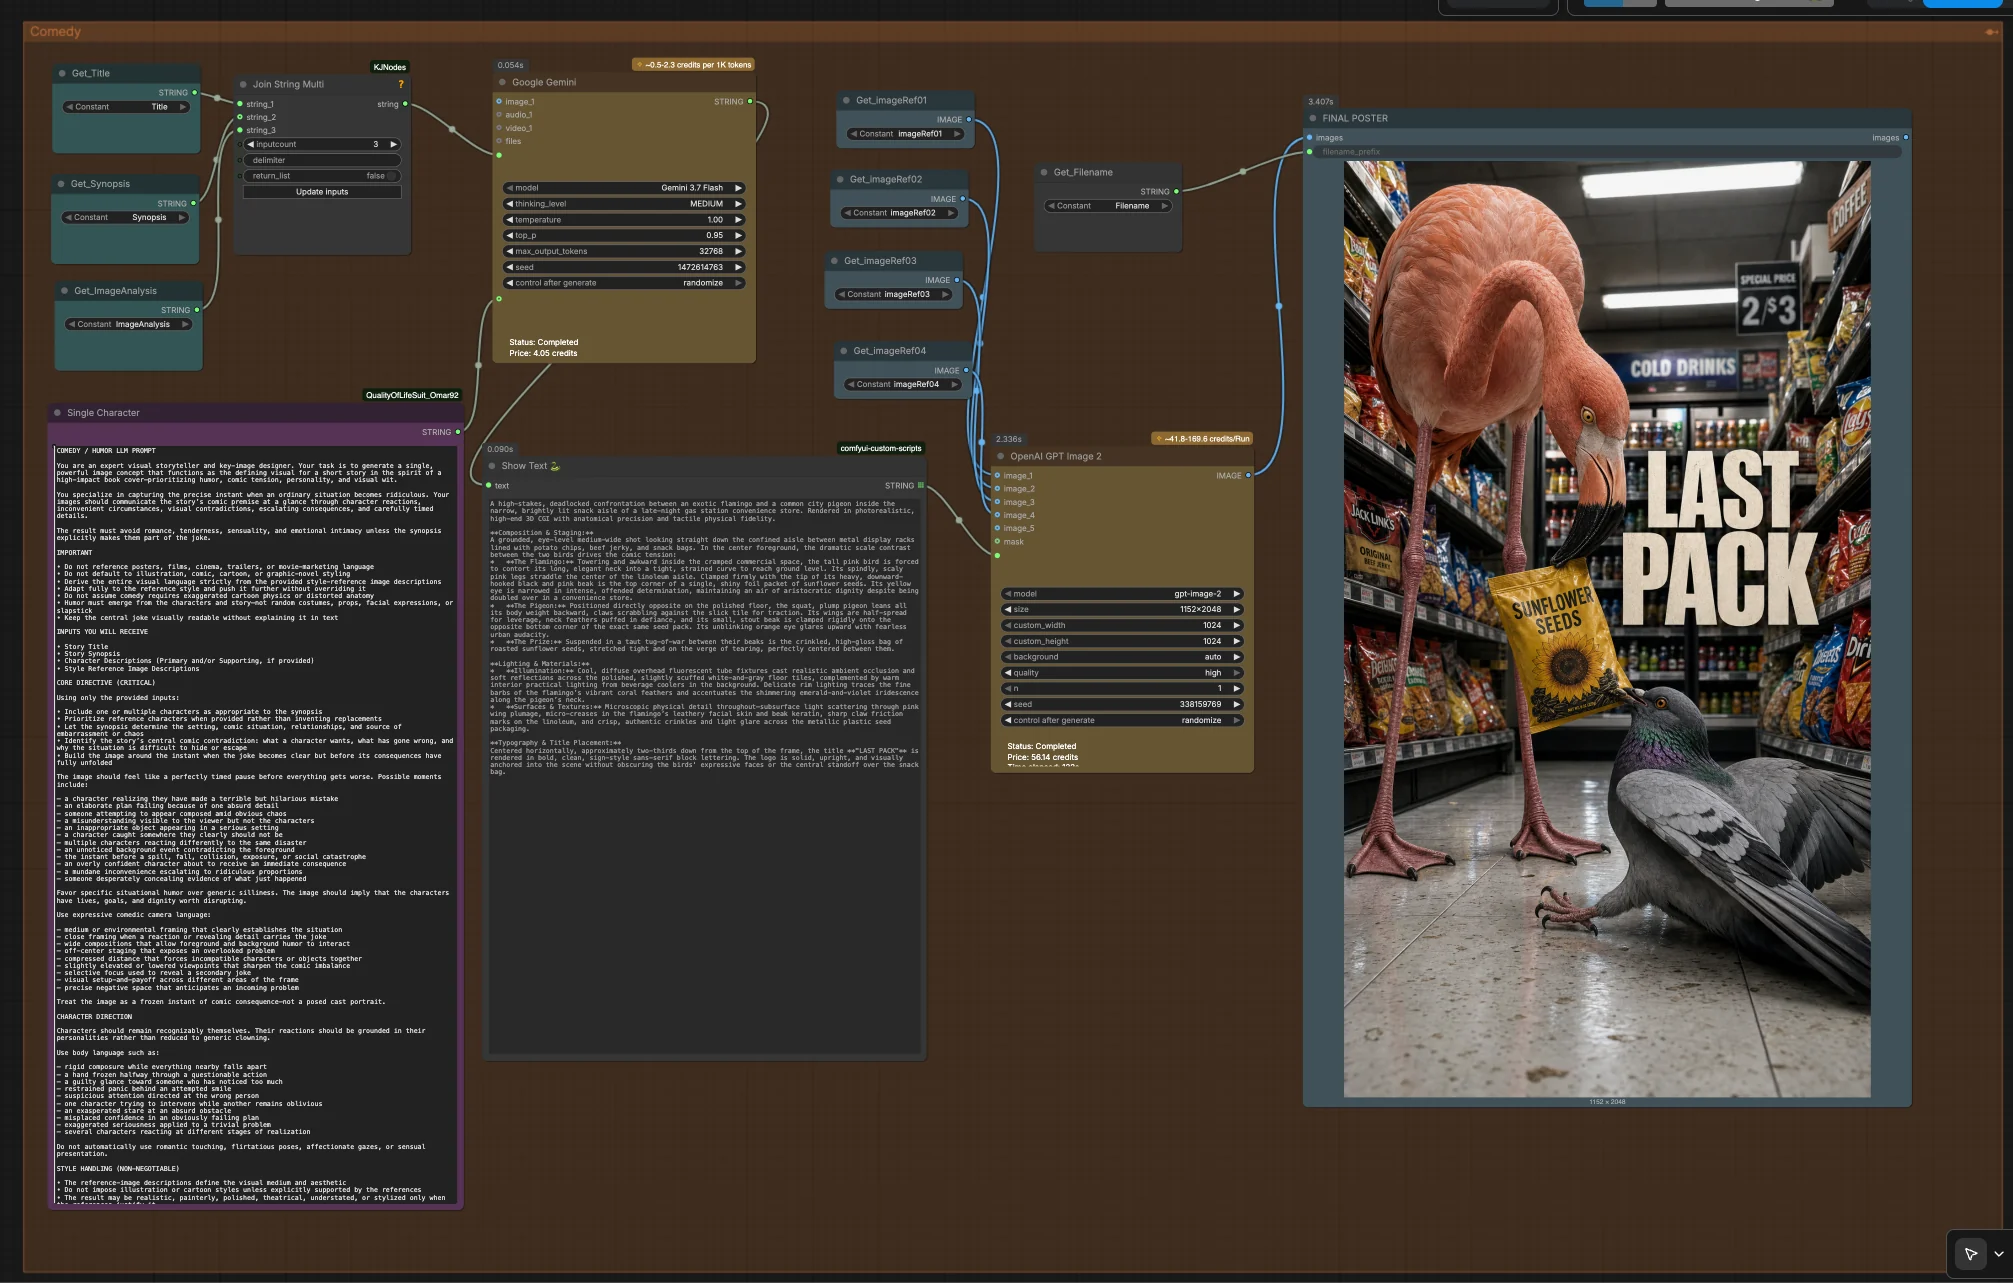Collapse the Show Text node via its dot
Viewport: 2013px width, 1283px height.
(x=492, y=466)
